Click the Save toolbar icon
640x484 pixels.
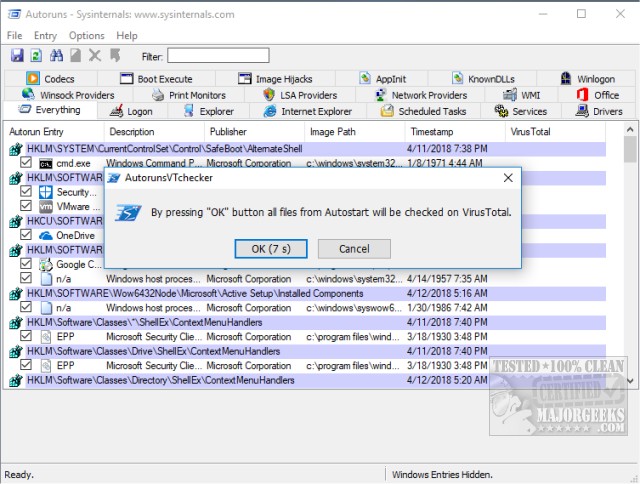[17, 55]
